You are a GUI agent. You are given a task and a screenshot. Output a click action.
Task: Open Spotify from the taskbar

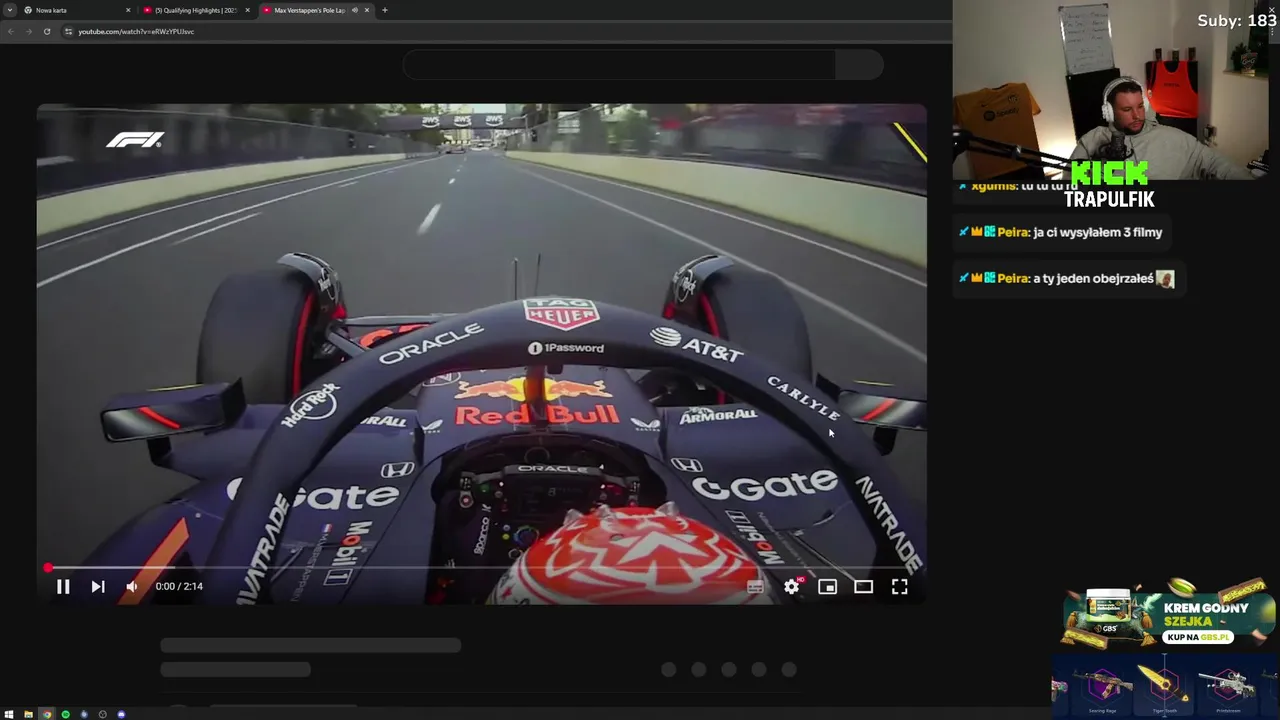click(x=65, y=714)
